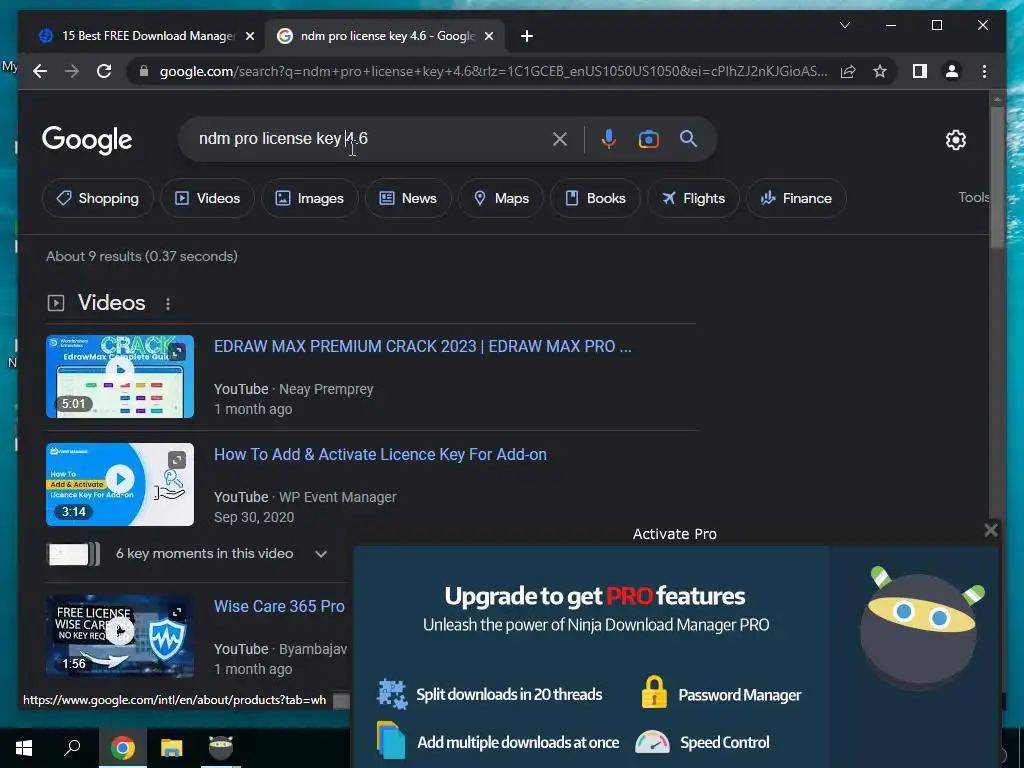Clear the Google search box with X
The image size is (1024, 768).
pos(560,139)
